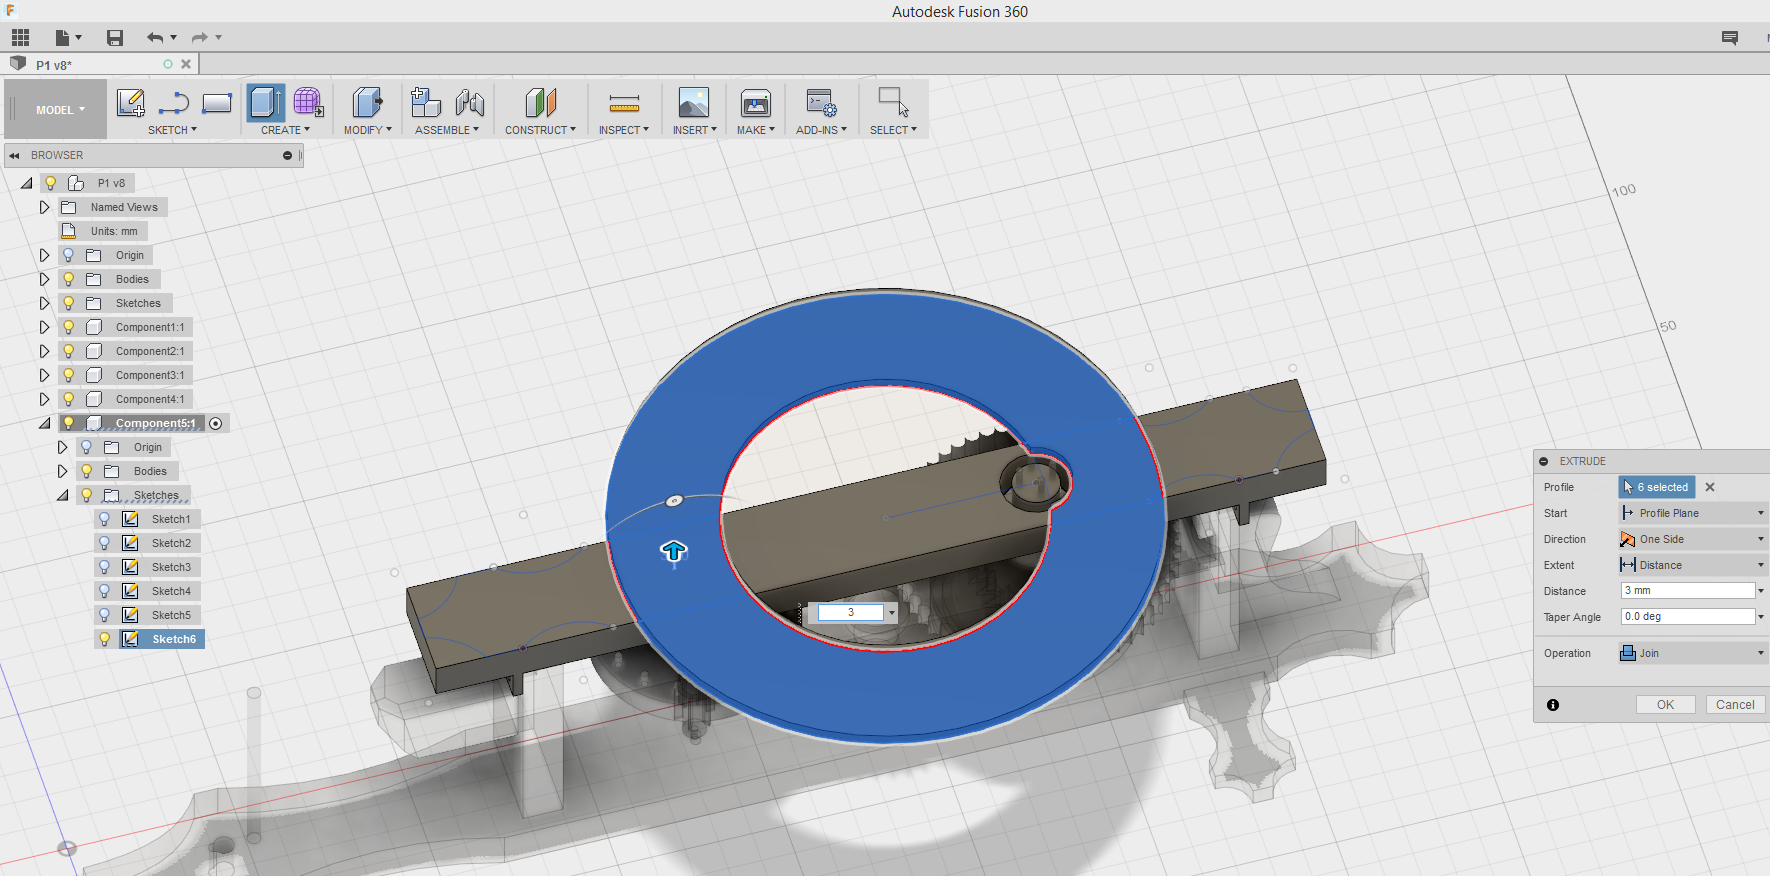Click OK in Extrude dialog
Viewport: 1770px width, 876px height.
(1665, 705)
